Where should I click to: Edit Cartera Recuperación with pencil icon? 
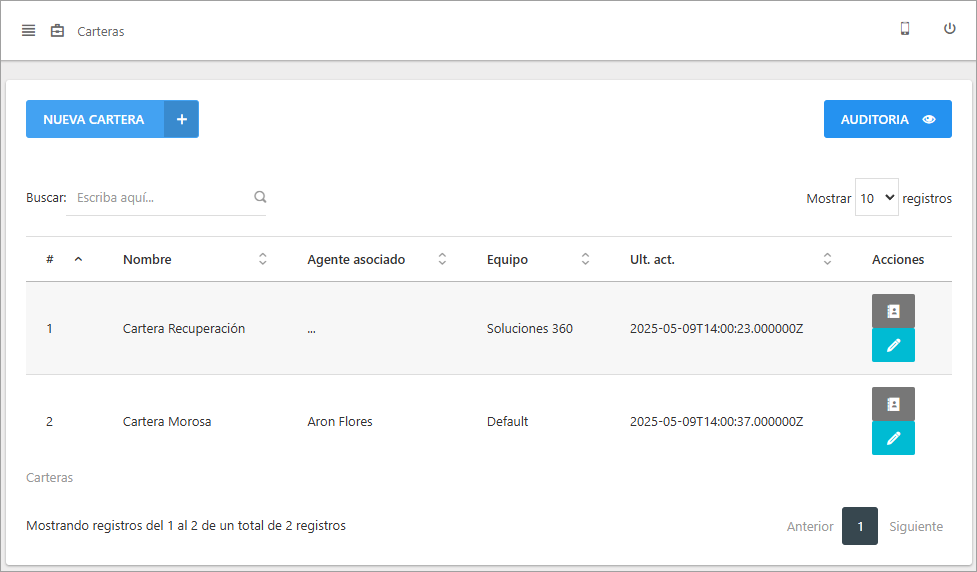click(x=893, y=345)
